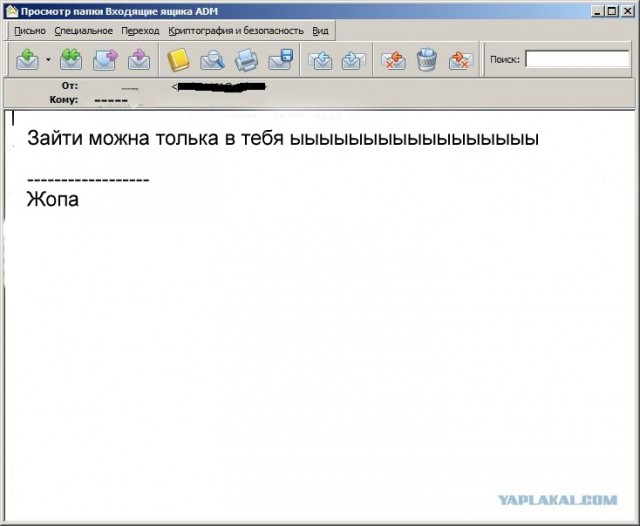Click the Redirect message envelope icon
This screenshot has height=526, width=640.
139,60
